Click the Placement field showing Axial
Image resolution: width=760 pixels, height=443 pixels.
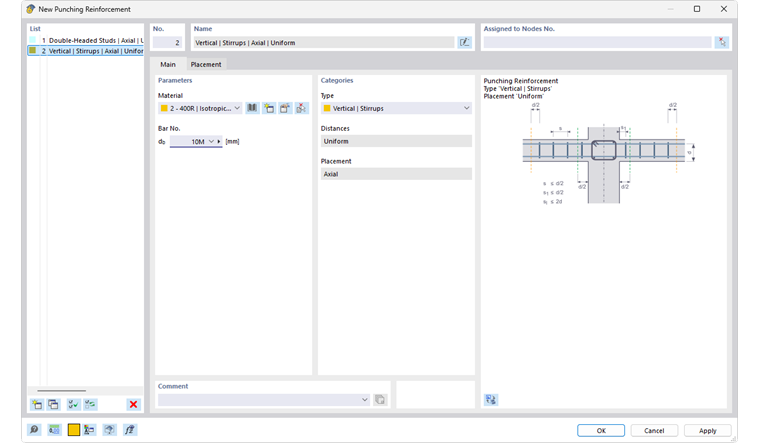tap(396, 174)
